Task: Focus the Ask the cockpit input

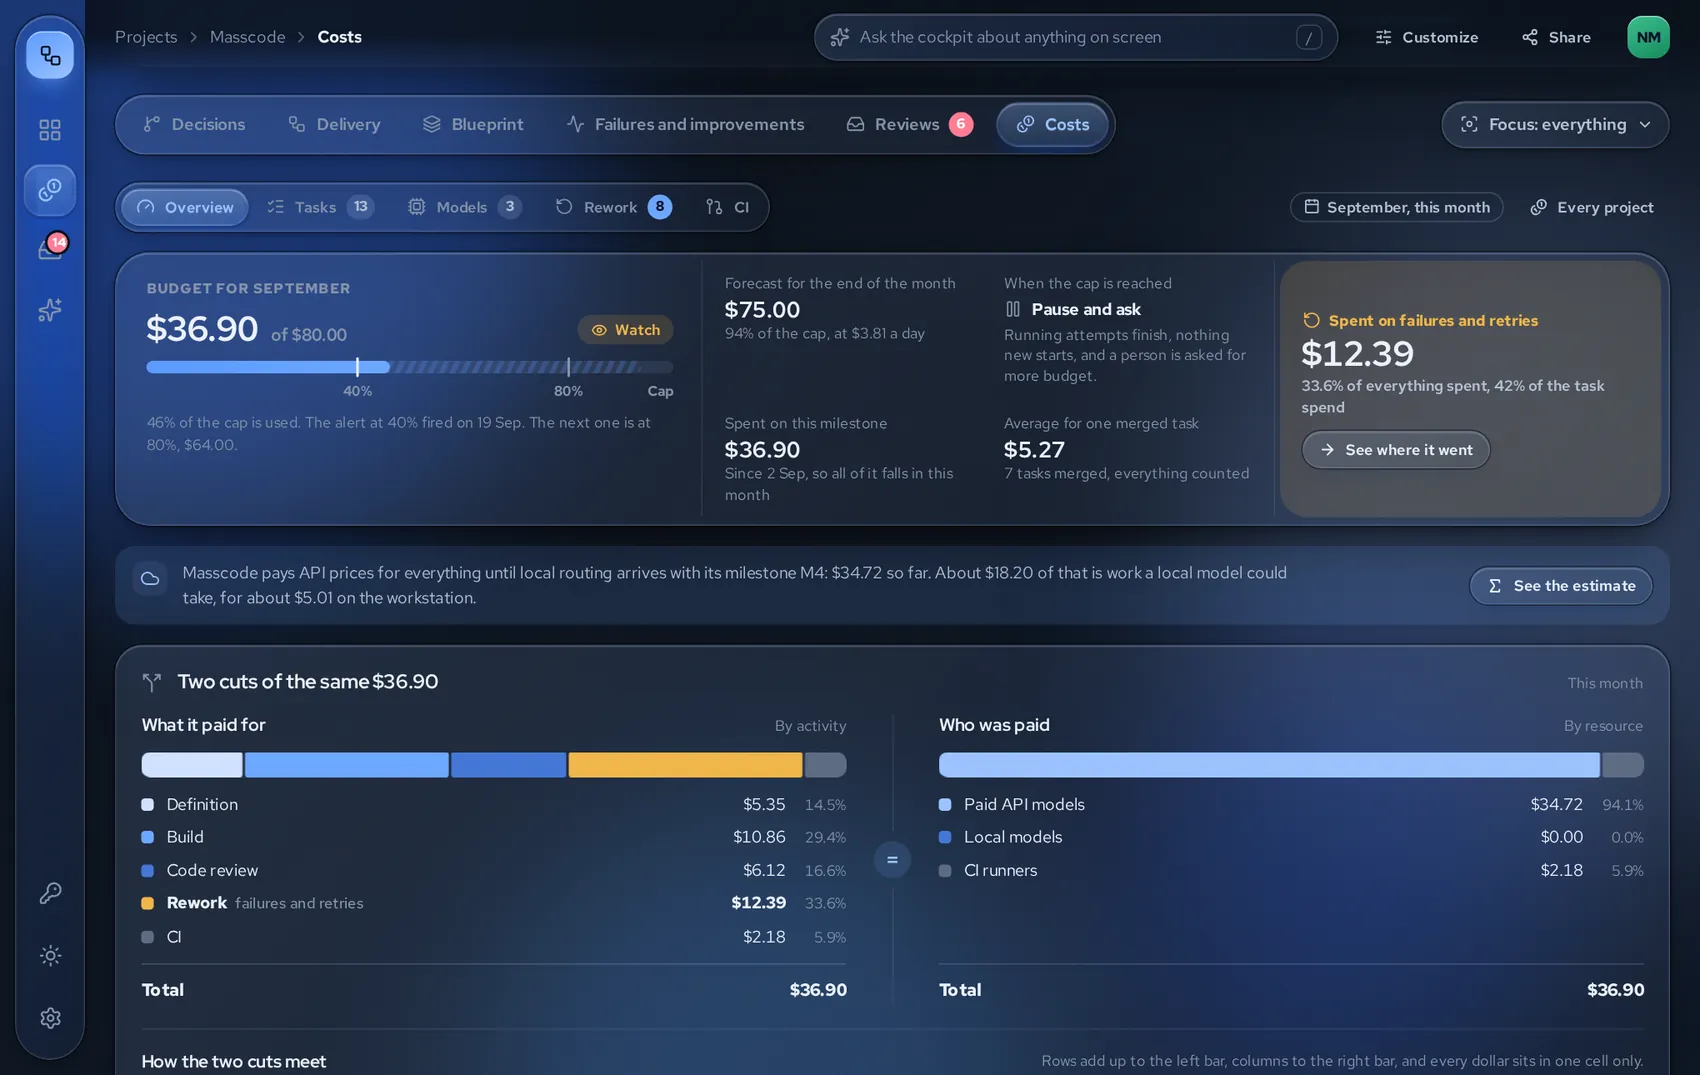Action: pyautogui.click(x=1076, y=37)
